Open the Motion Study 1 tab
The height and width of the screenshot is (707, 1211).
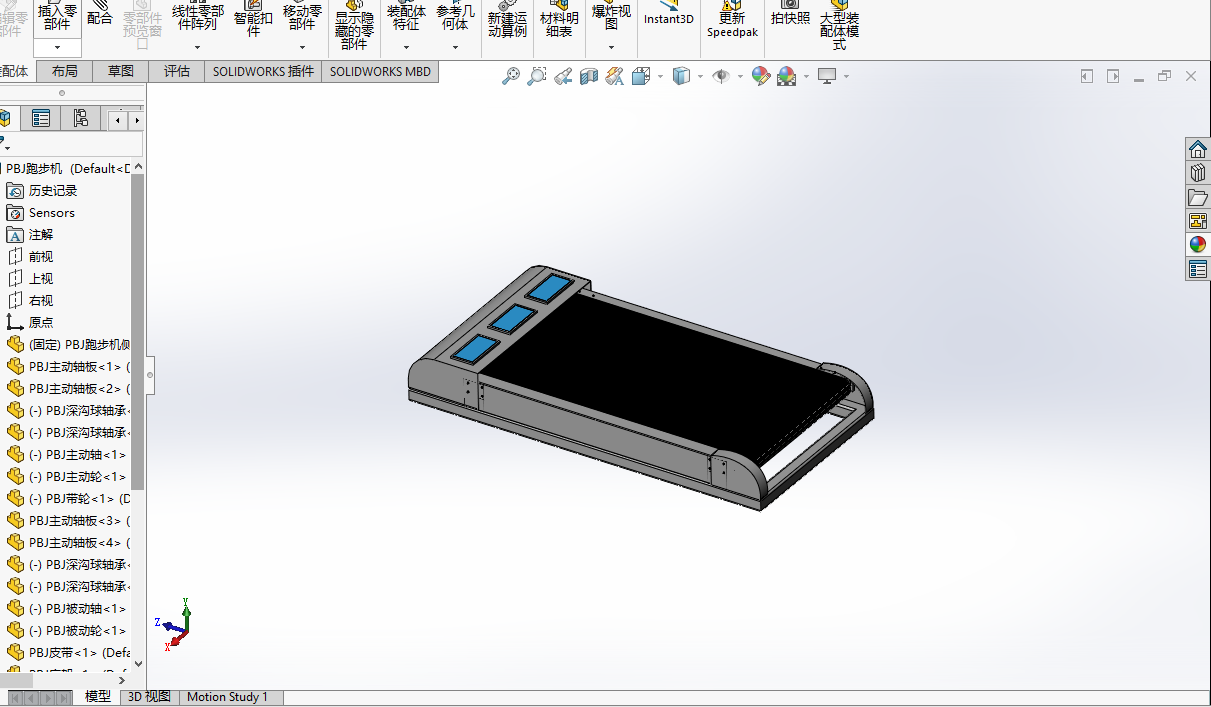[228, 697]
